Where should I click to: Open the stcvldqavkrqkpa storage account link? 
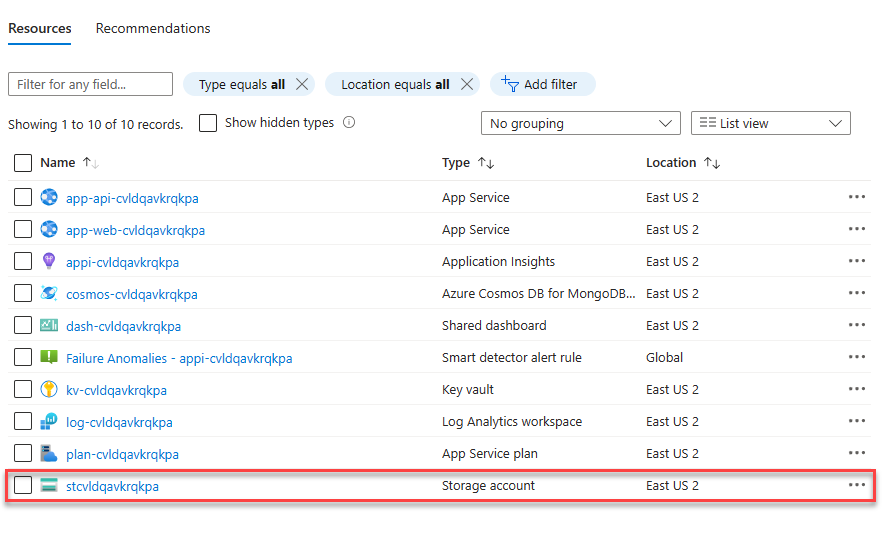tap(112, 486)
